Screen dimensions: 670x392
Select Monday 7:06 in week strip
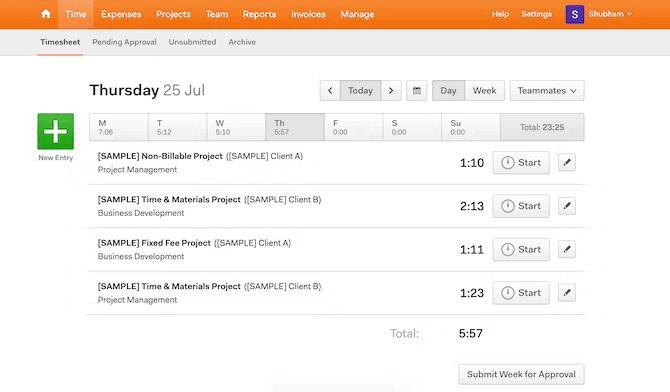(x=119, y=127)
